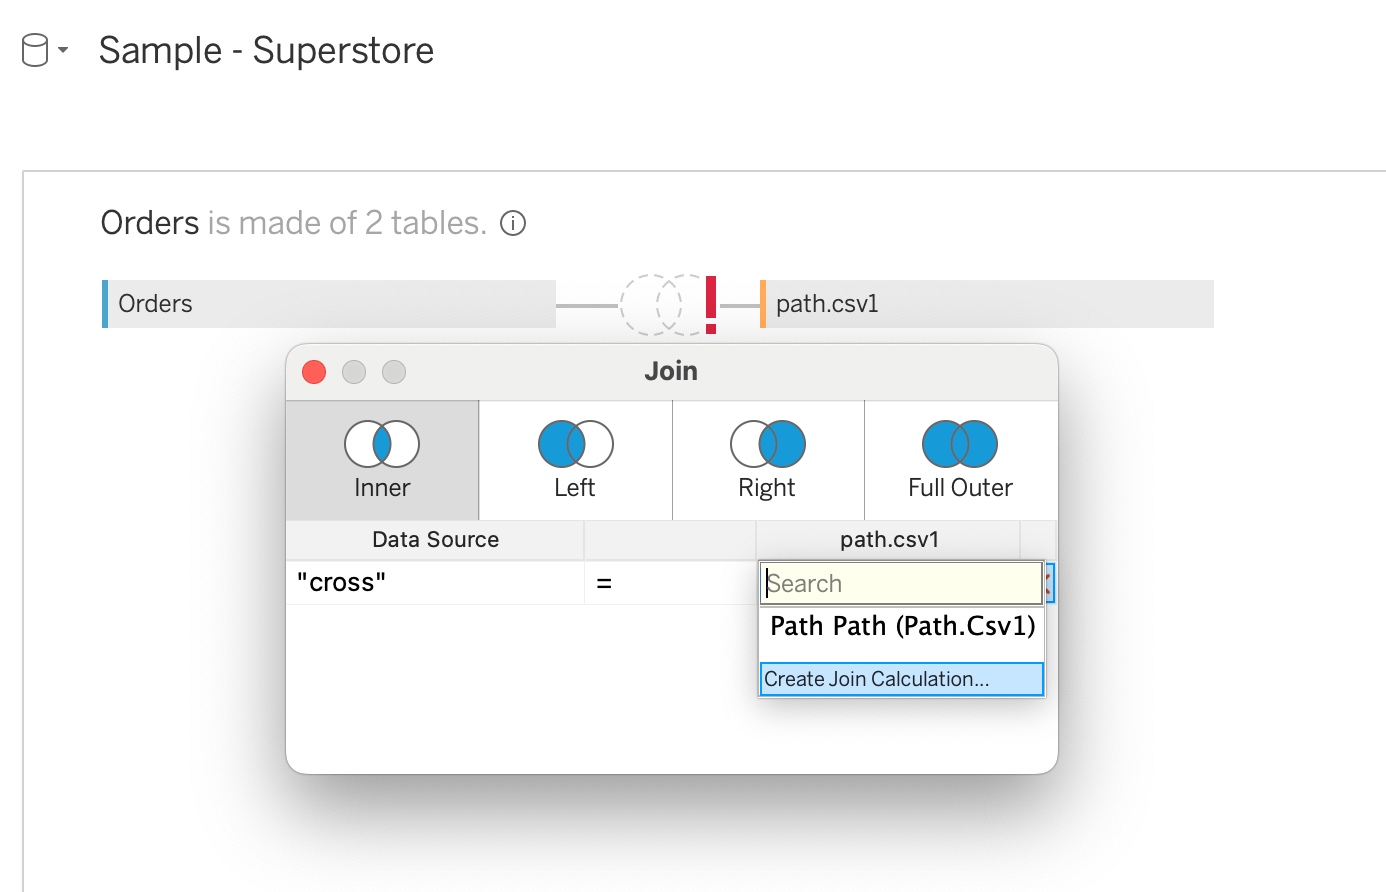Click the path.csv1 column header
The width and height of the screenshot is (1386, 892).
coord(889,540)
